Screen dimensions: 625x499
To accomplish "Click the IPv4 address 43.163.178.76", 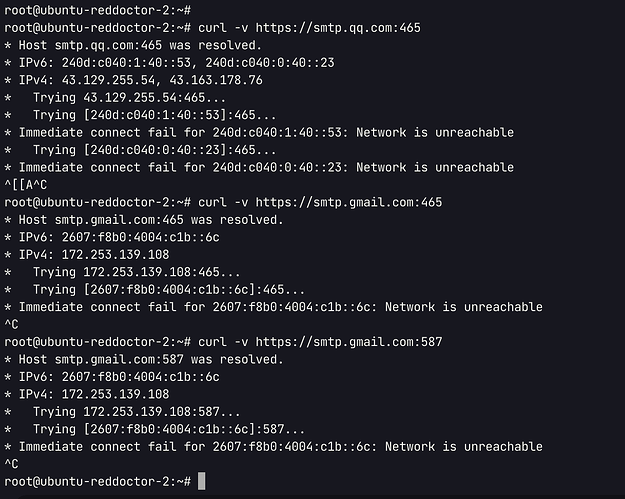I will click(x=216, y=80).
